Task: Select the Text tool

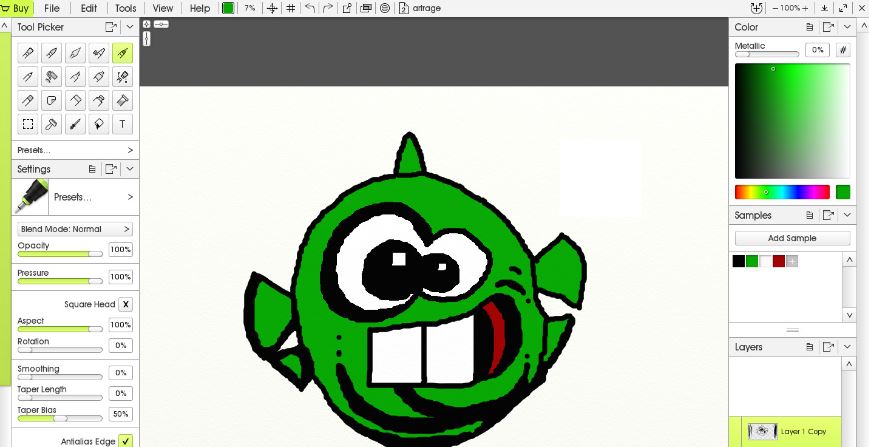Action: click(x=122, y=125)
